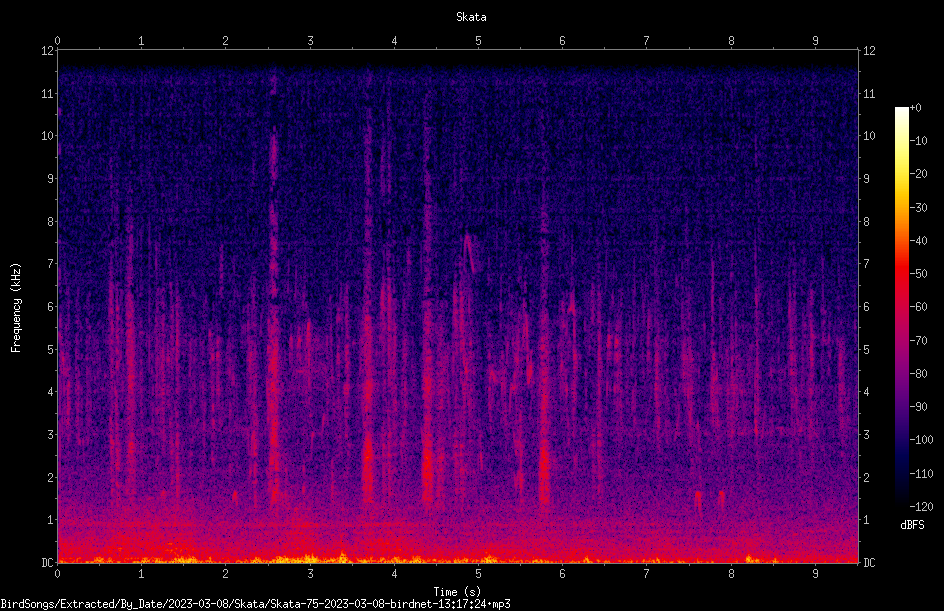Select the 9-second tick on the top time axis
The image size is (944, 611).
point(815,41)
